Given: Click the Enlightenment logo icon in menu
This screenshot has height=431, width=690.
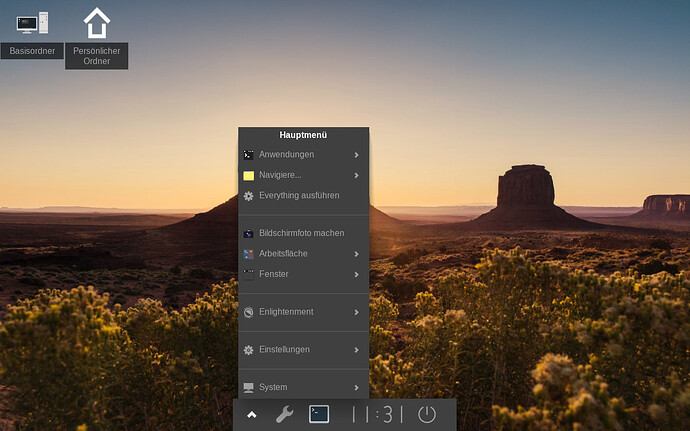Looking at the screenshot, I should tap(249, 312).
